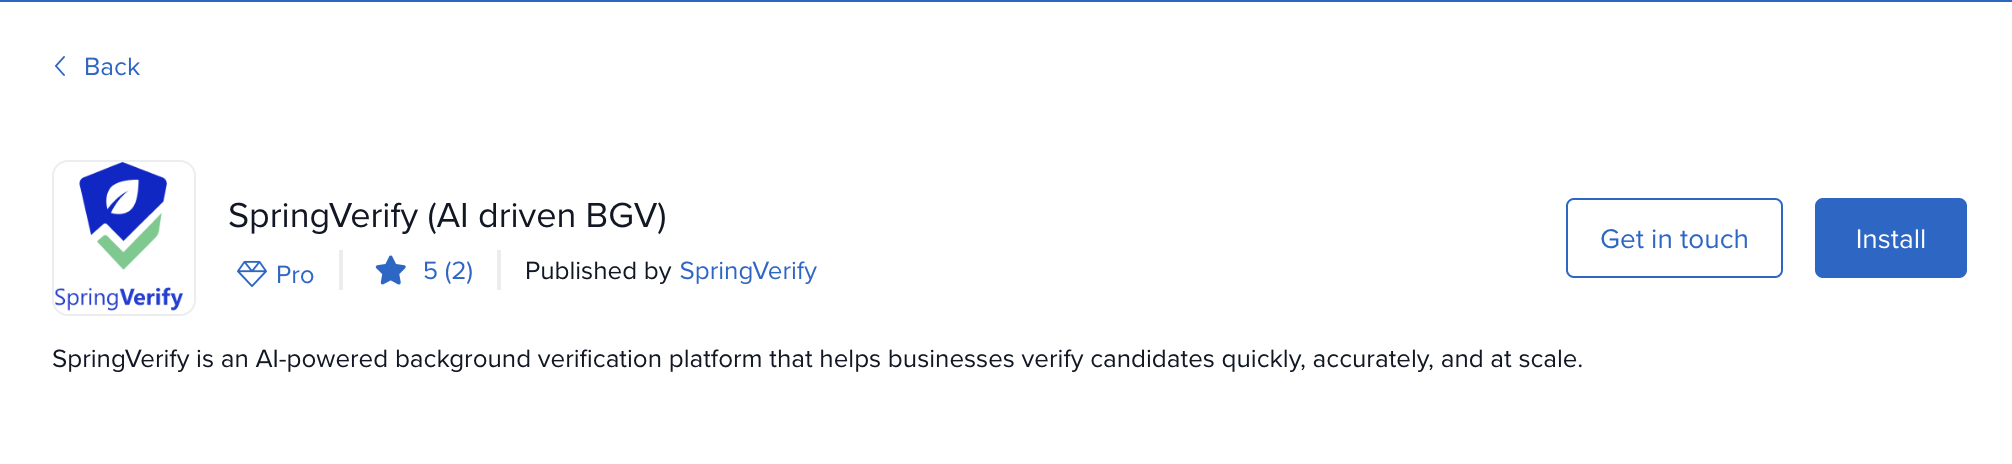Click "(AI driven BGV)" in the title
The image size is (2012, 464).
(x=547, y=216)
